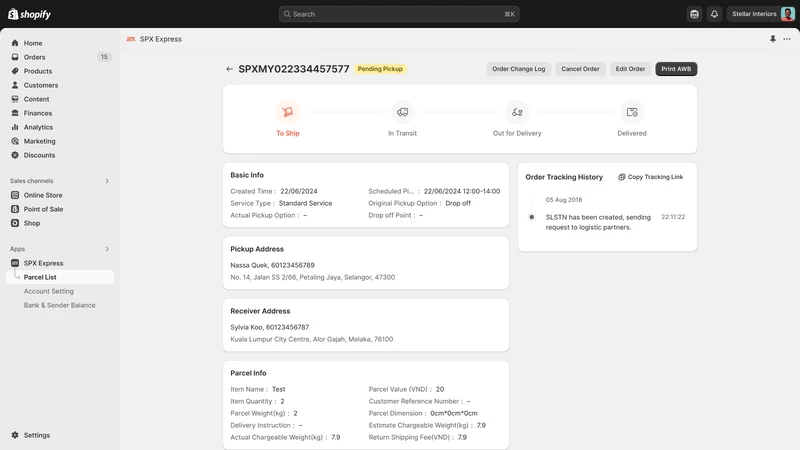Click the tracking history timeline dot
The image size is (800, 450).
click(x=532, y=217)
